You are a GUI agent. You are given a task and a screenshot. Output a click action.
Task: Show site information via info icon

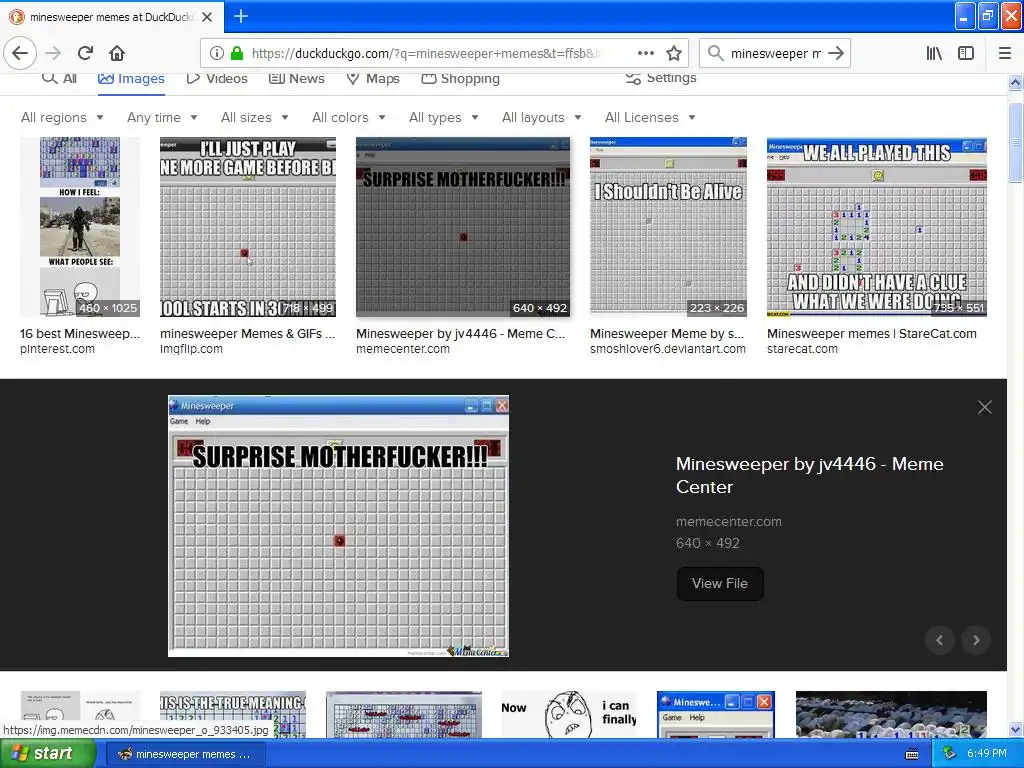click(217, 53)
